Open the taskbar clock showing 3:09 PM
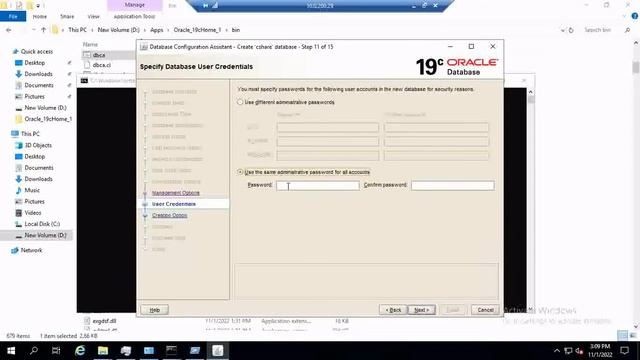This screenshot has height=360, width=640. click(x=600, y=351)
